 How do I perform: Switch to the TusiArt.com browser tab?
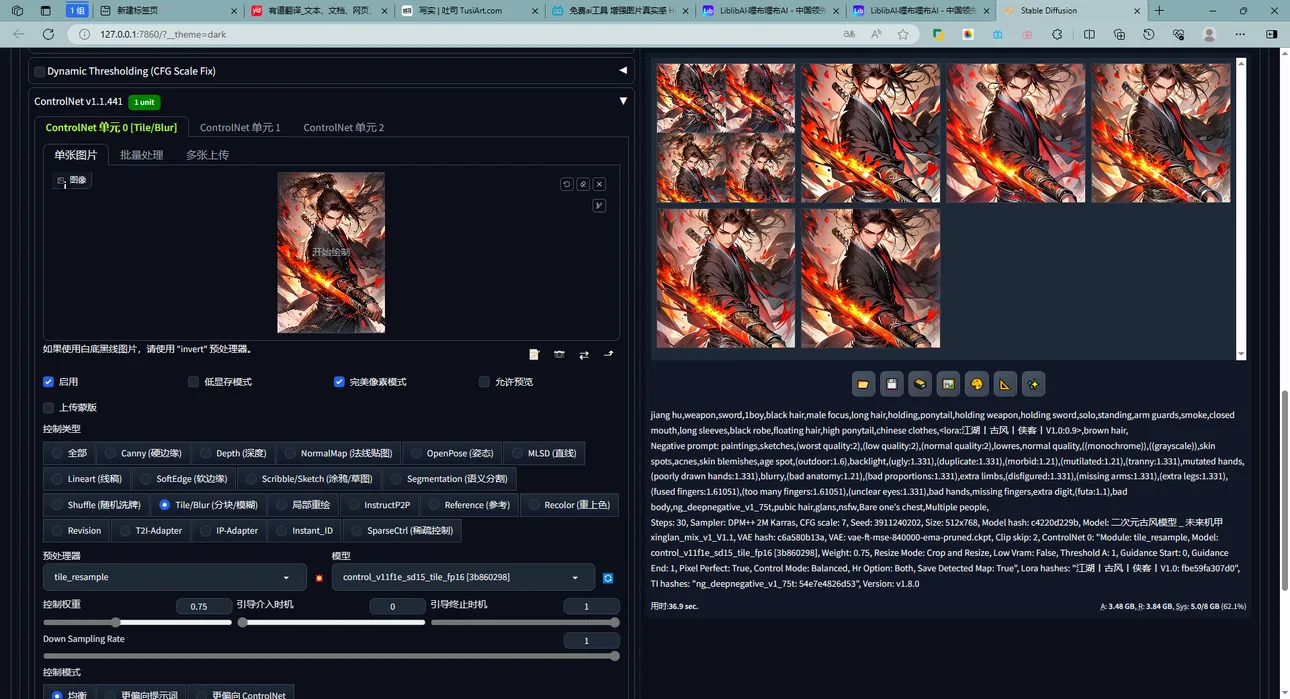pos(467,10)
